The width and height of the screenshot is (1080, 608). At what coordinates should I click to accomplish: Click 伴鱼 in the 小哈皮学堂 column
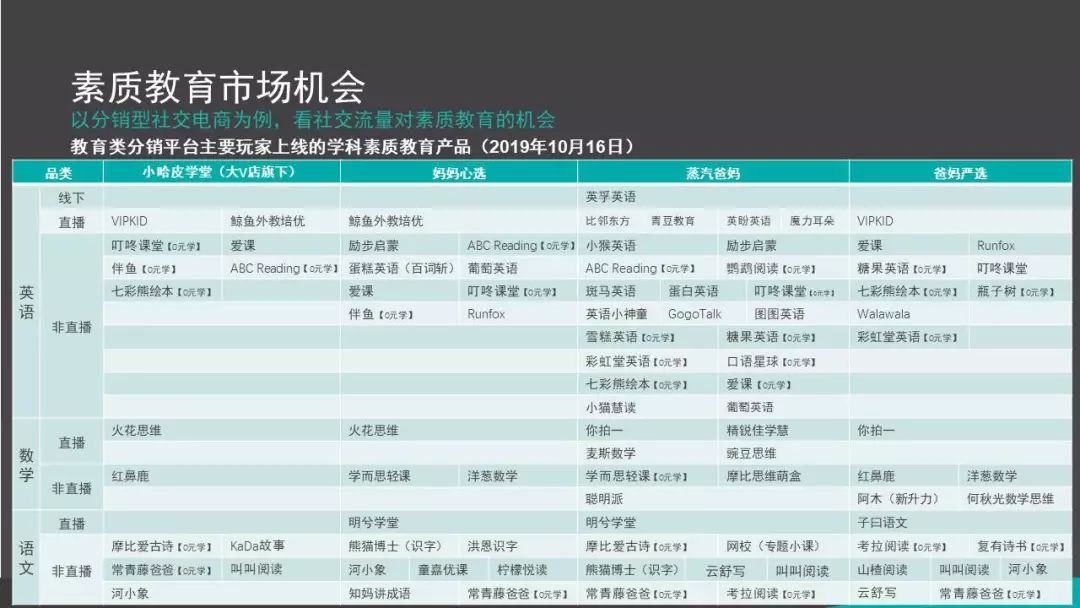(144, 269)
